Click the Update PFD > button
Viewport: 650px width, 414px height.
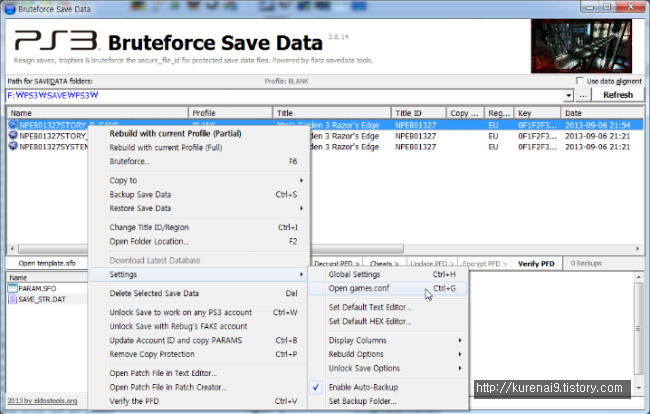click(432, 264)
